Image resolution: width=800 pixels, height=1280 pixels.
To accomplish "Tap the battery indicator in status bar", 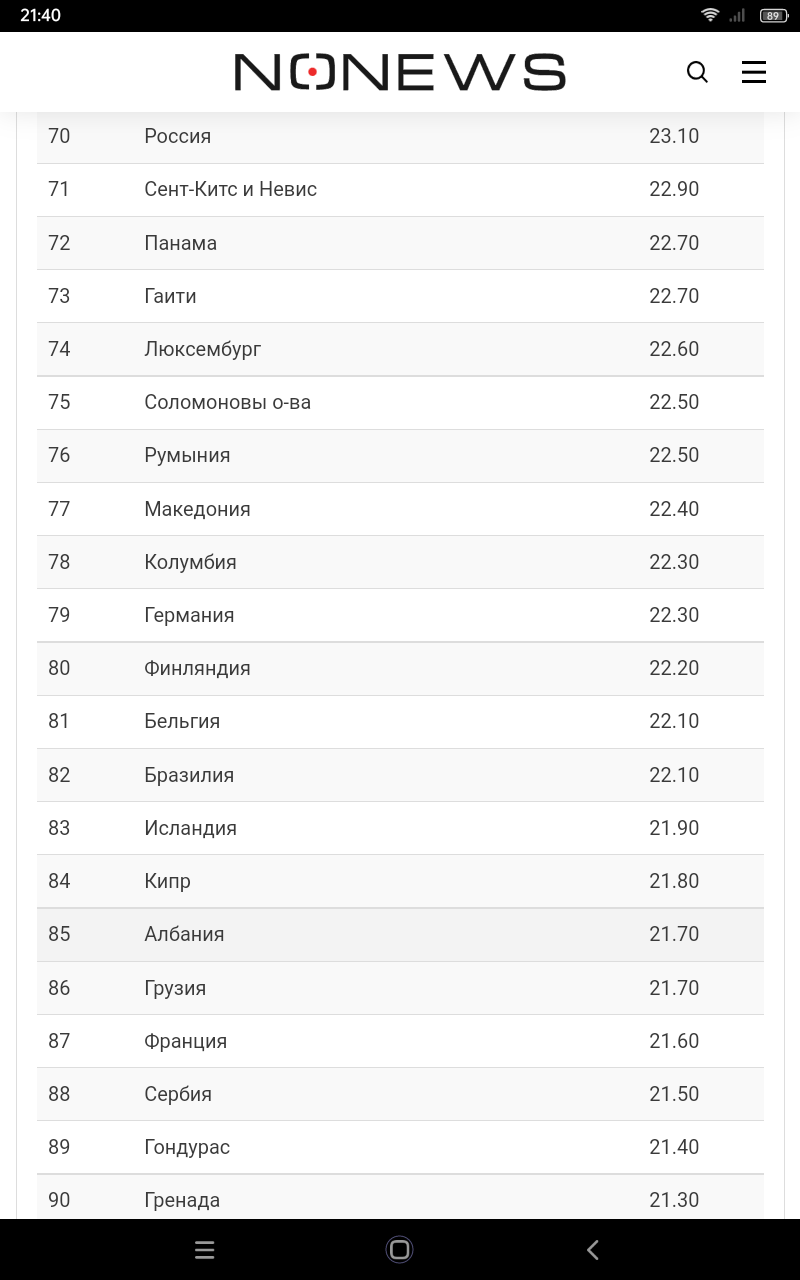I will pos(773,15).
